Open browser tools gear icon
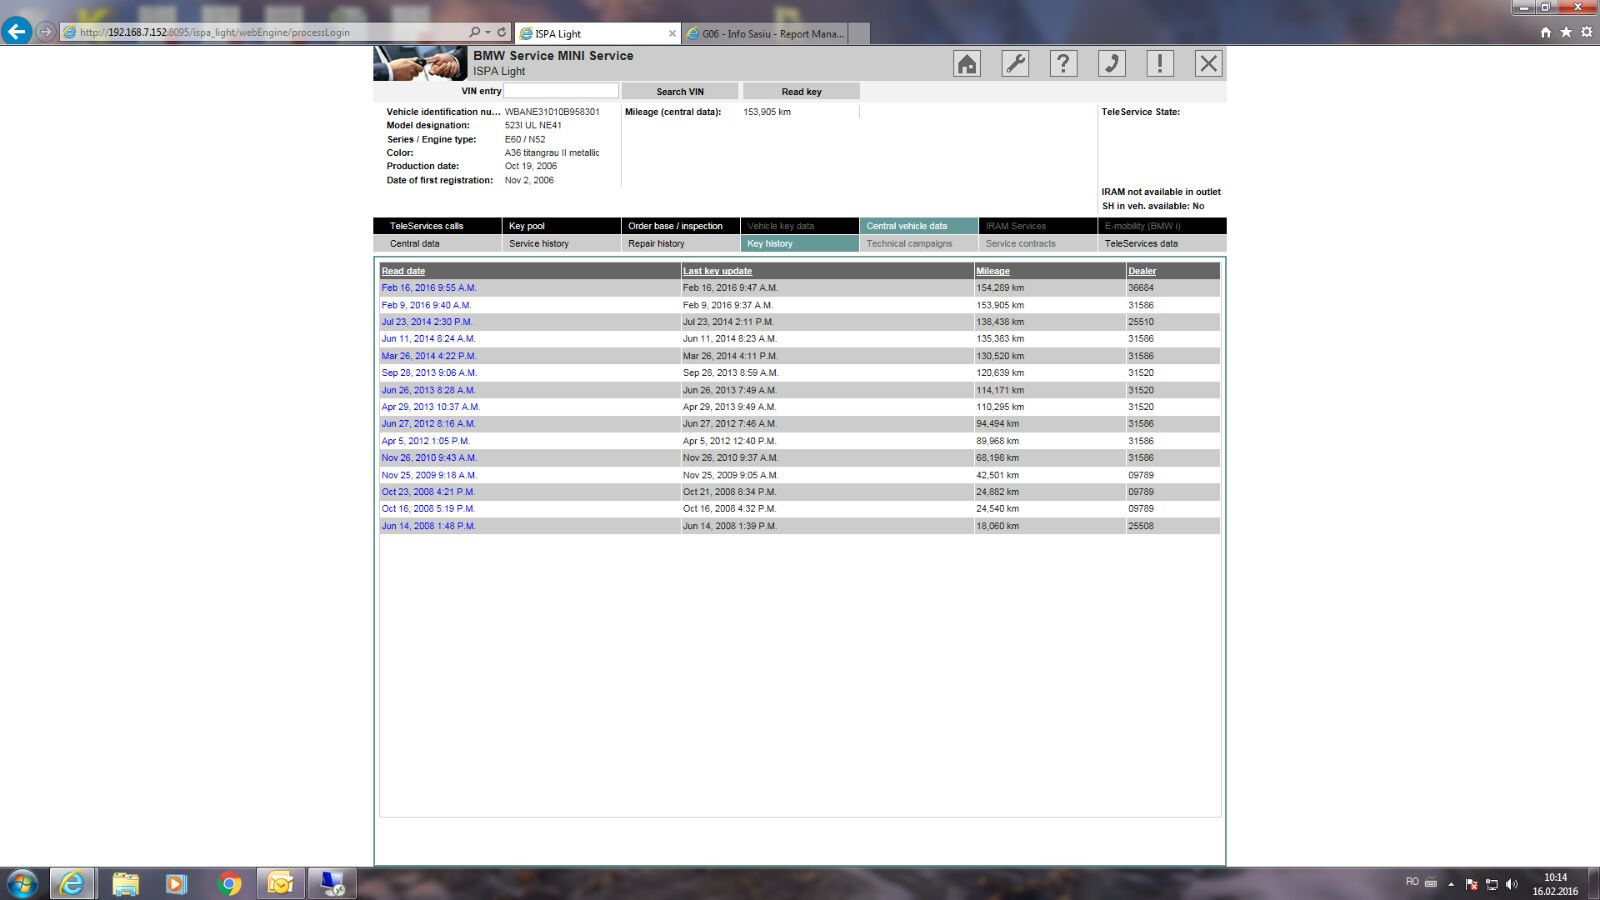Image resolution: width=1600 pixels, height=900 pixels. [x=1586, y=32]
